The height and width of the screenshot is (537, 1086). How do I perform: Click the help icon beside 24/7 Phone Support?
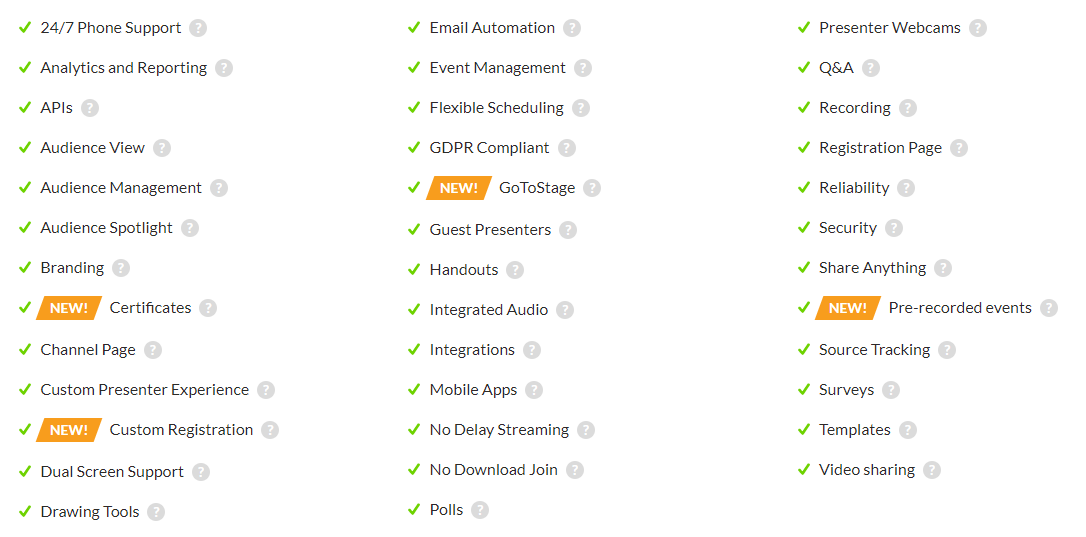[198, 28]
